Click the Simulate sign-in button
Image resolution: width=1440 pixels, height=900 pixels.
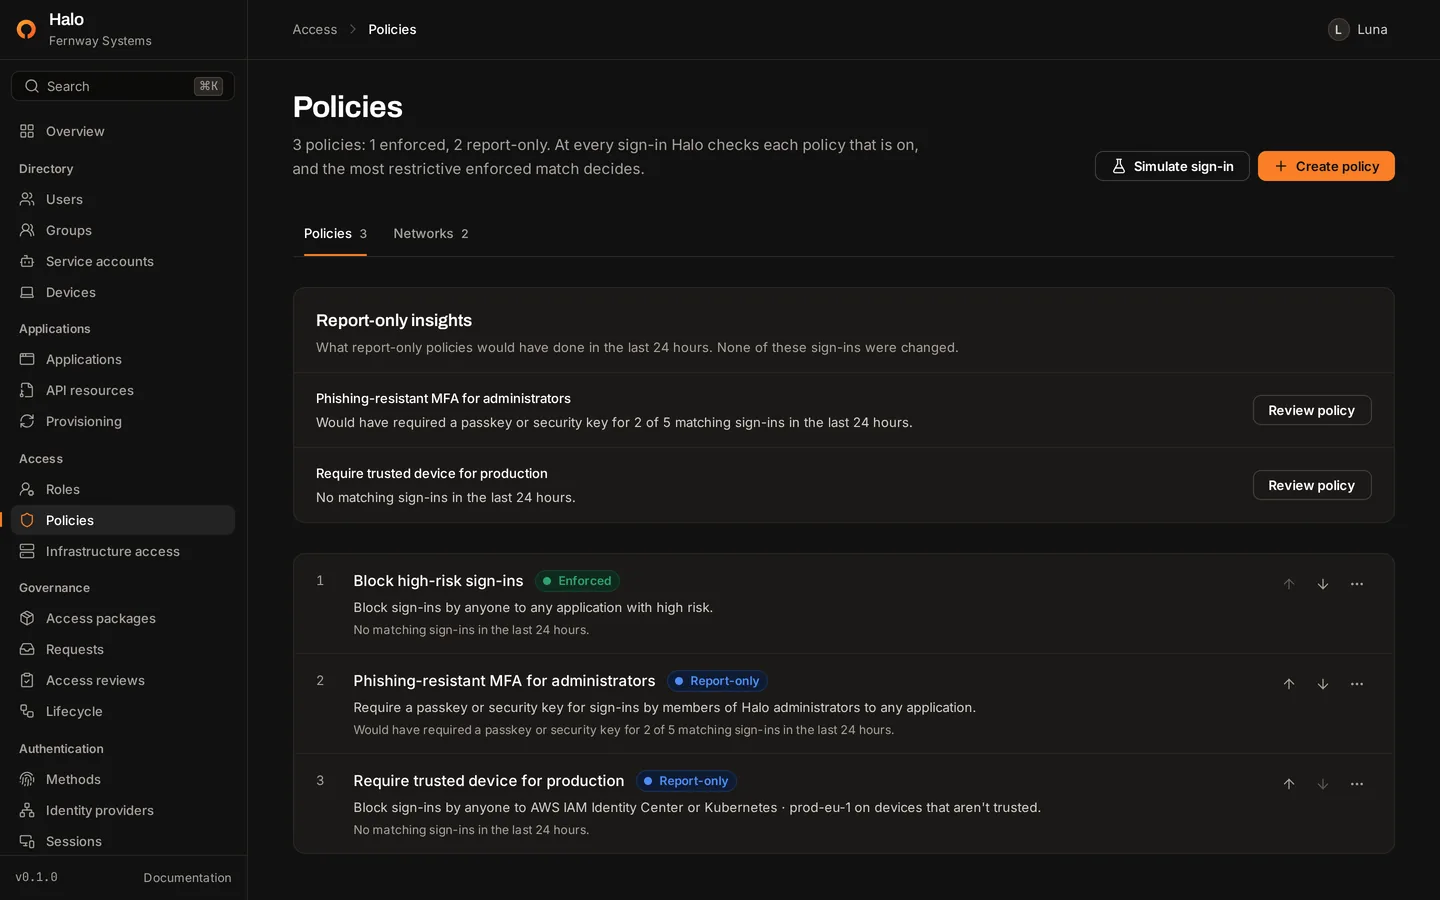(x=1172, y=166)
